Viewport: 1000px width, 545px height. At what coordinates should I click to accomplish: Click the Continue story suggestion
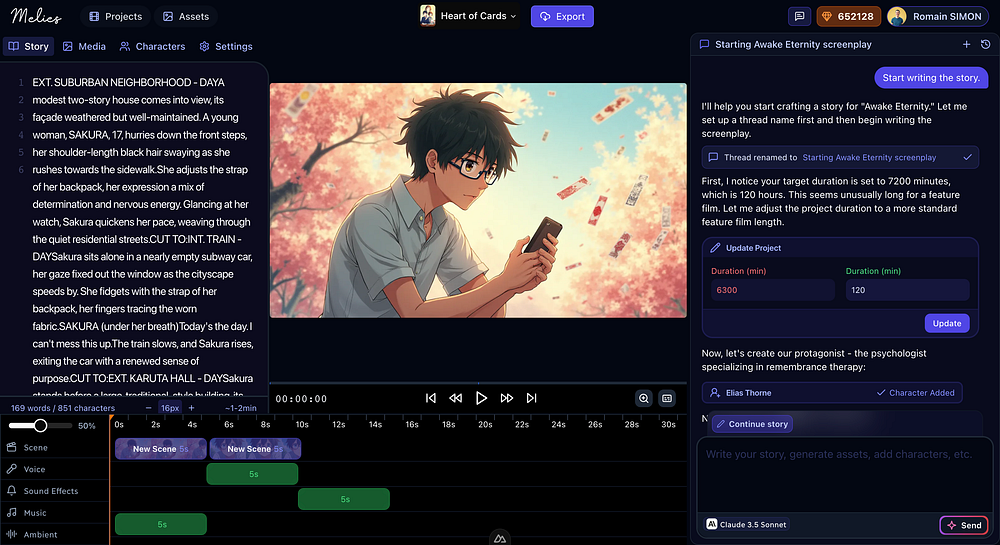pos(752,424)
